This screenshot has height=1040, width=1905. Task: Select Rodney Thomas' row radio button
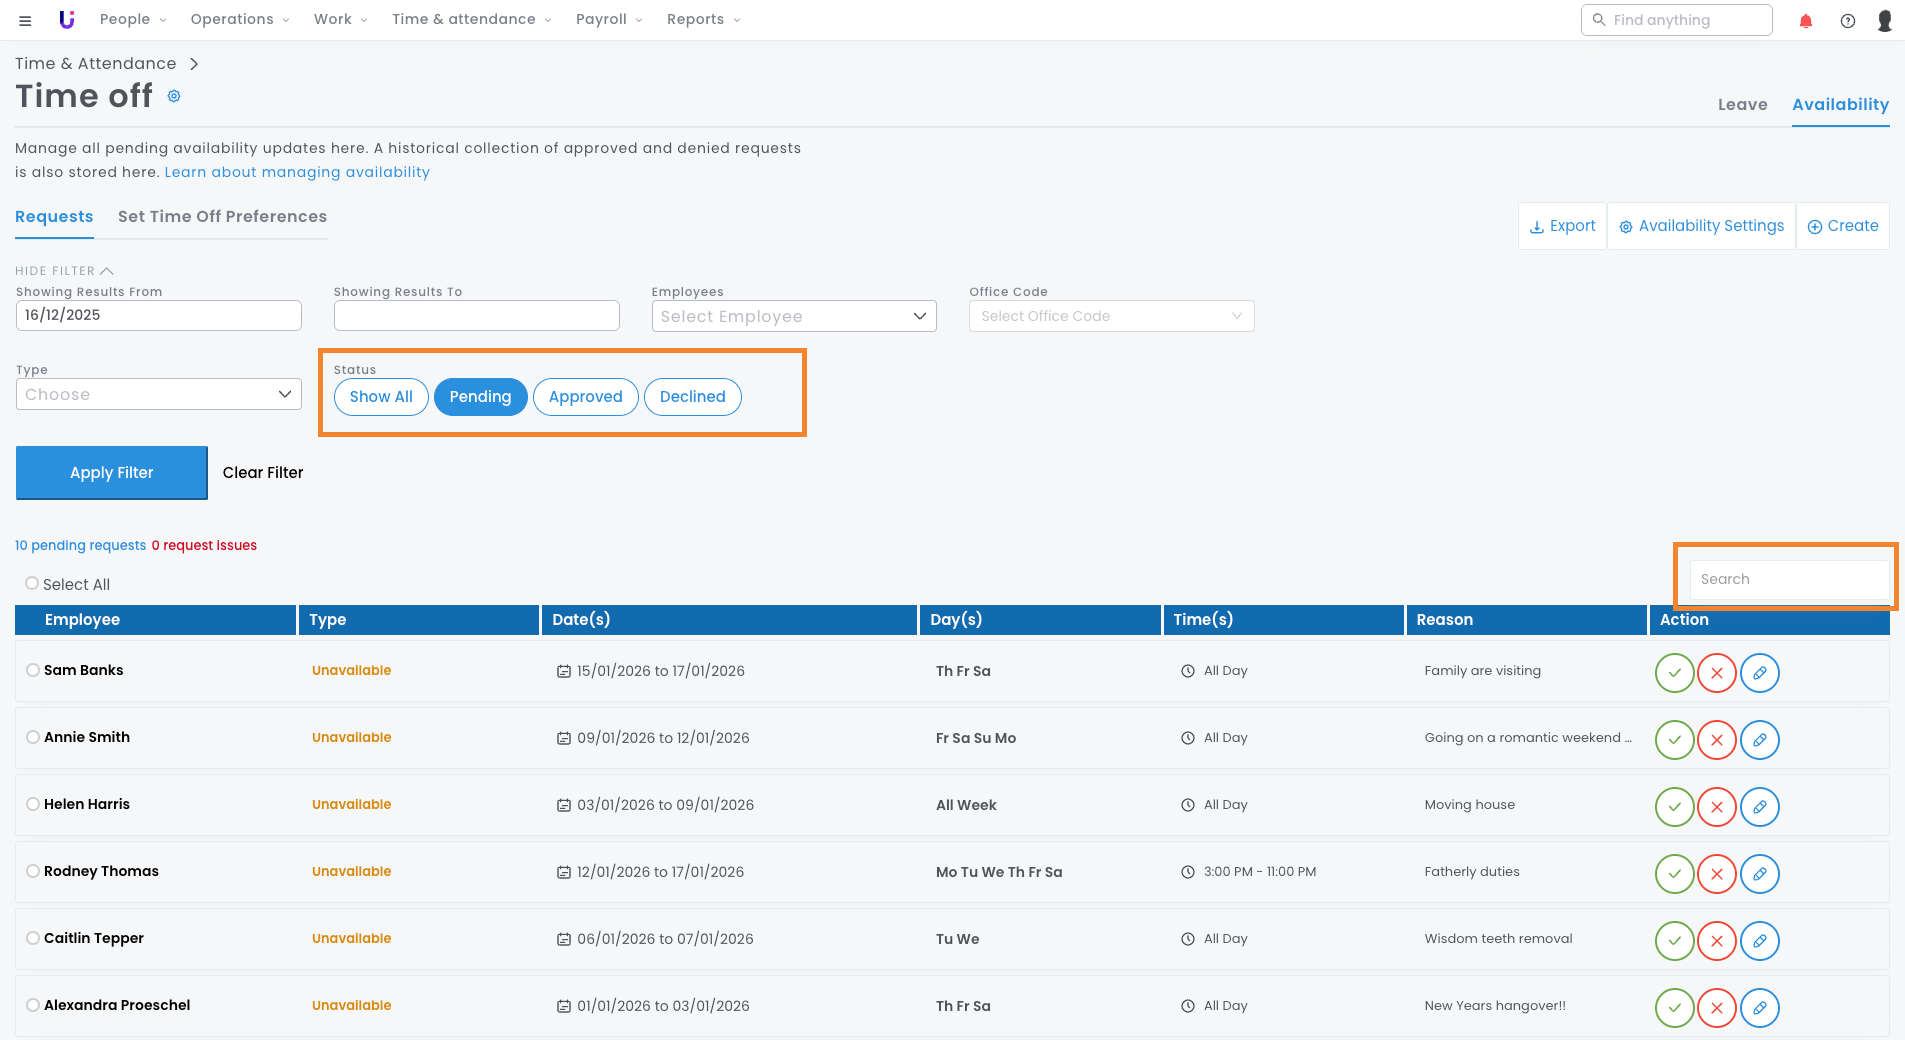pyautogui.click(x=33, y=871)
